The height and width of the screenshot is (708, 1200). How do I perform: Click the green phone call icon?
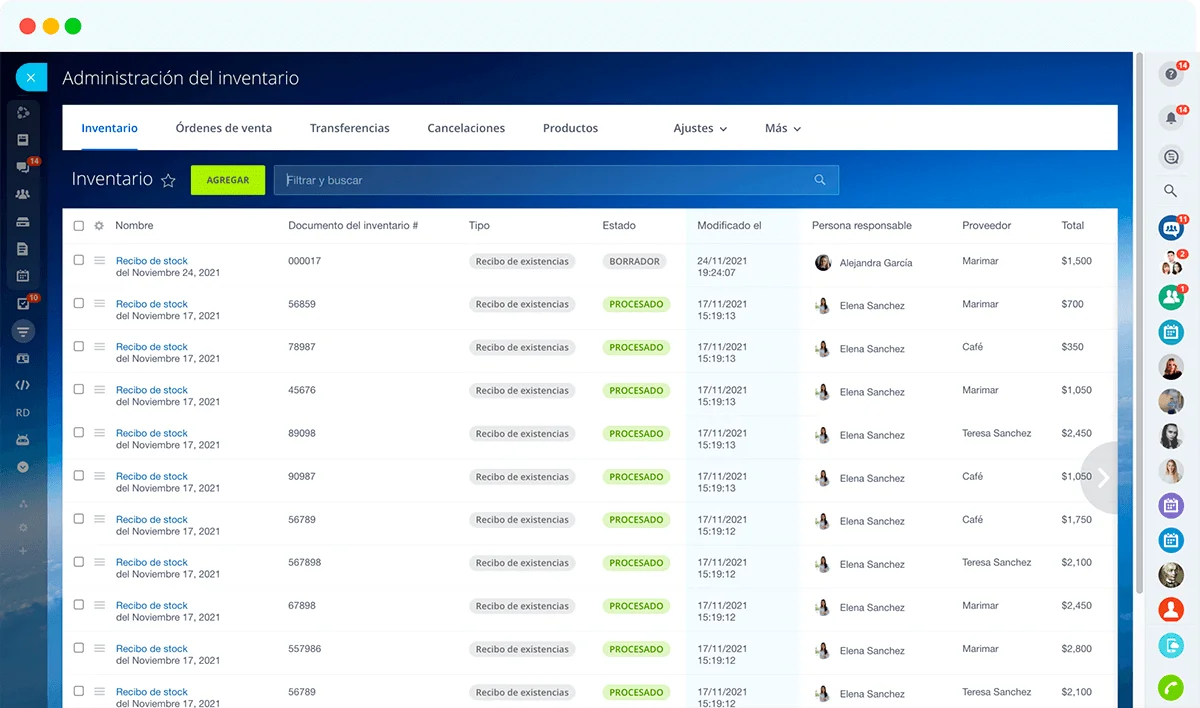click(1171, 688)
